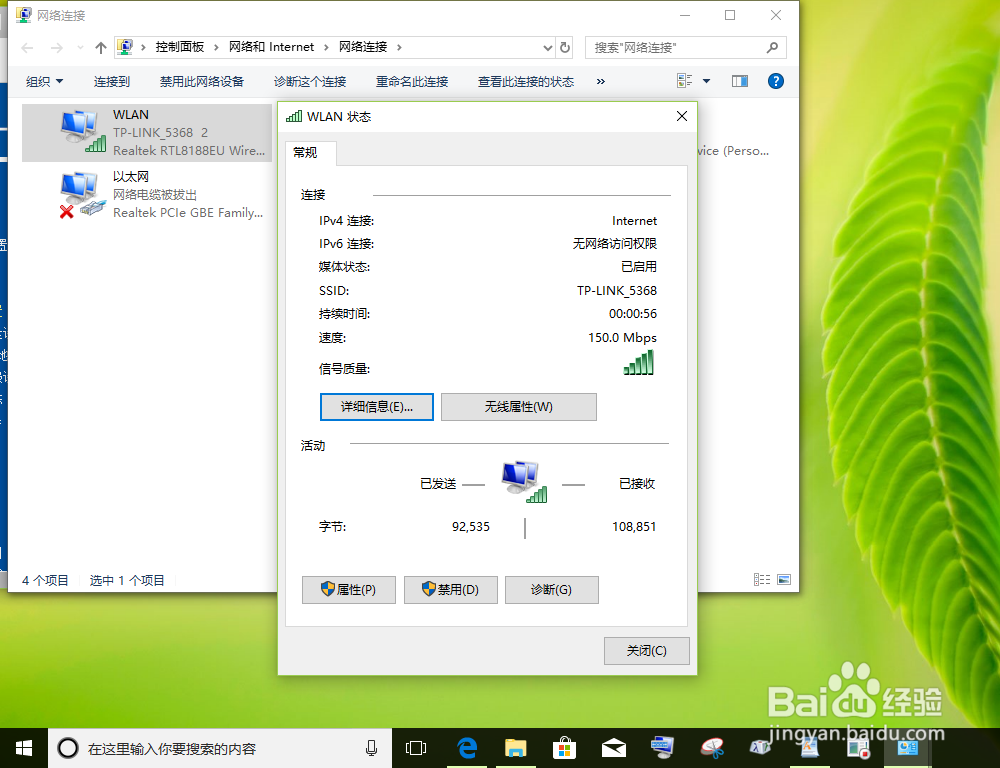Click the 无线属性(W) button

tap(518, 407)
